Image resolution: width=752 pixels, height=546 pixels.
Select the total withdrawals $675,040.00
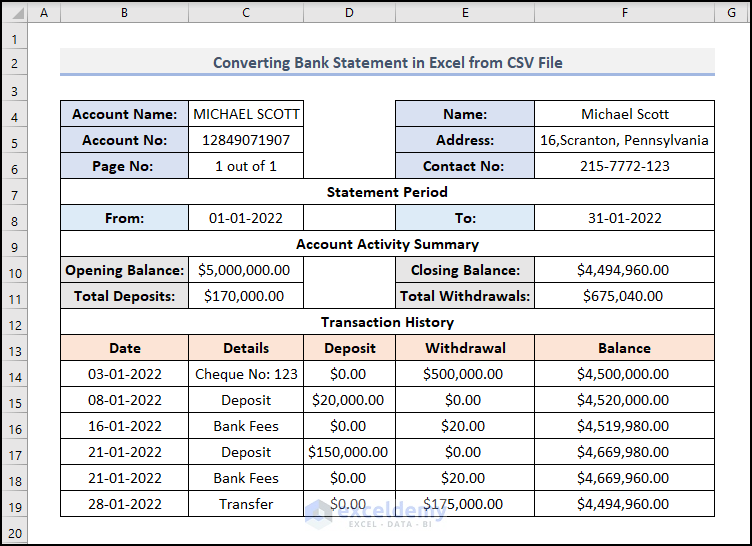coord(624,296)
